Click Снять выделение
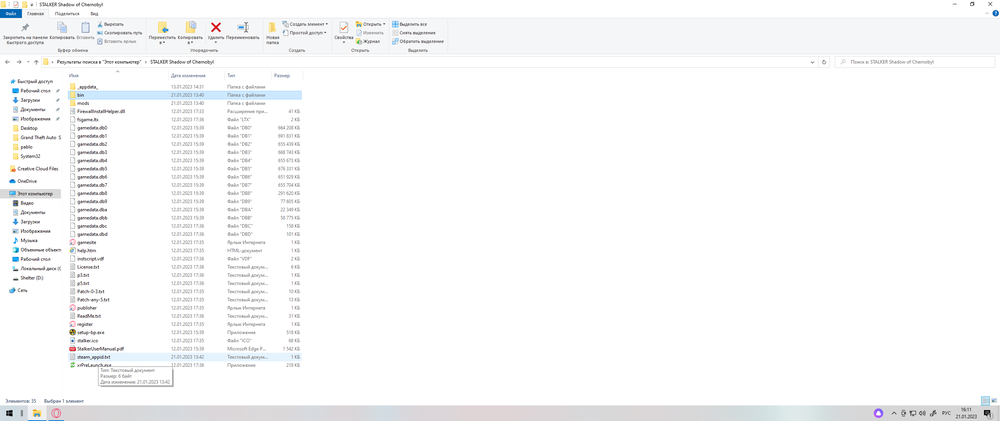Image resolution: width=1000 pixels, height=421 pixels. tap(414, 33)
